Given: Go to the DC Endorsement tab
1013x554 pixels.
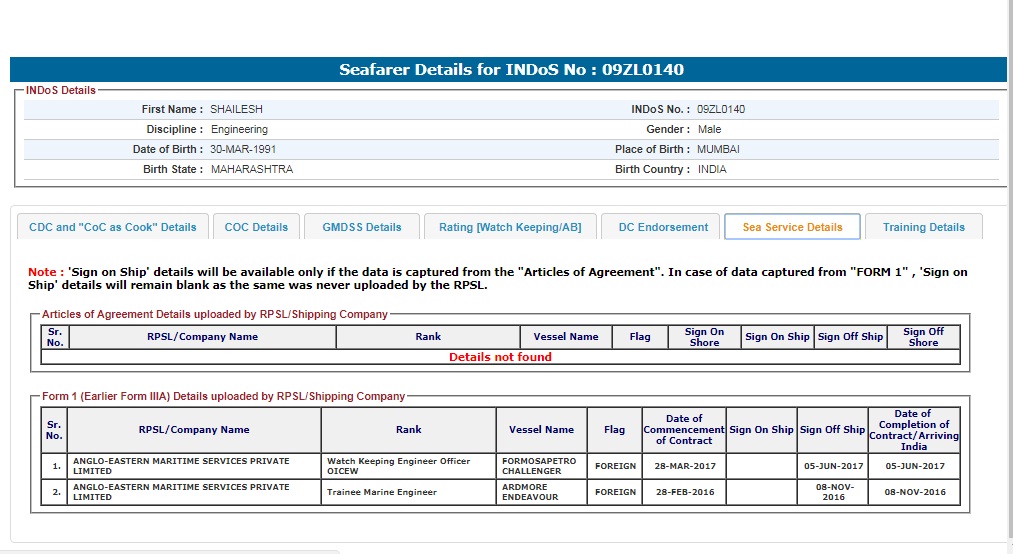Looking at the screenshot, I should pyautogui.click(x=663, y=227).
